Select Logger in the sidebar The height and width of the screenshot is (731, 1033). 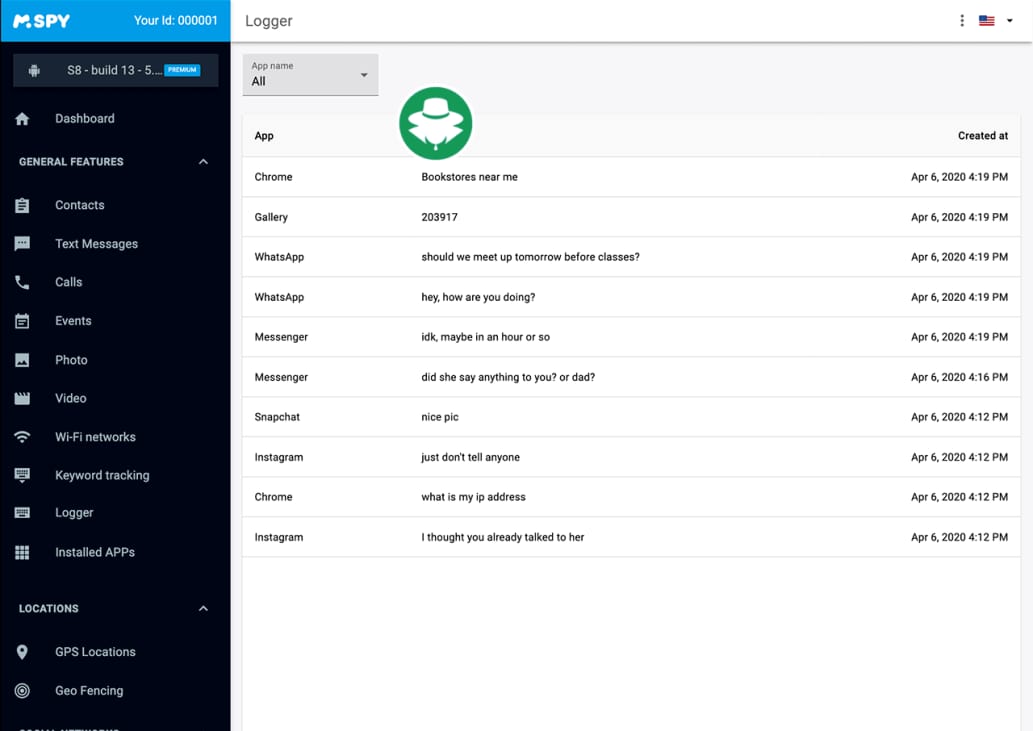pyautogui.click(x=74, y=513)
